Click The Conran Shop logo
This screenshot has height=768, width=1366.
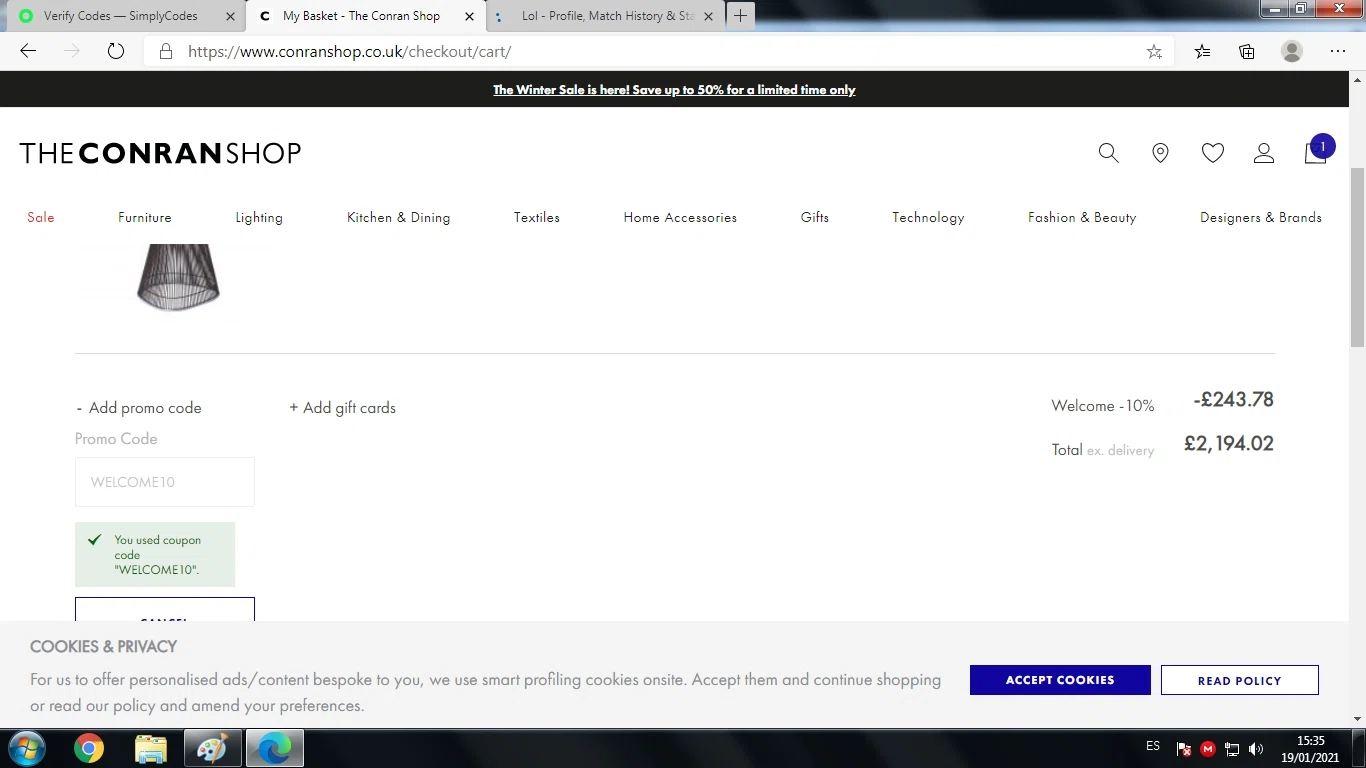160,153
